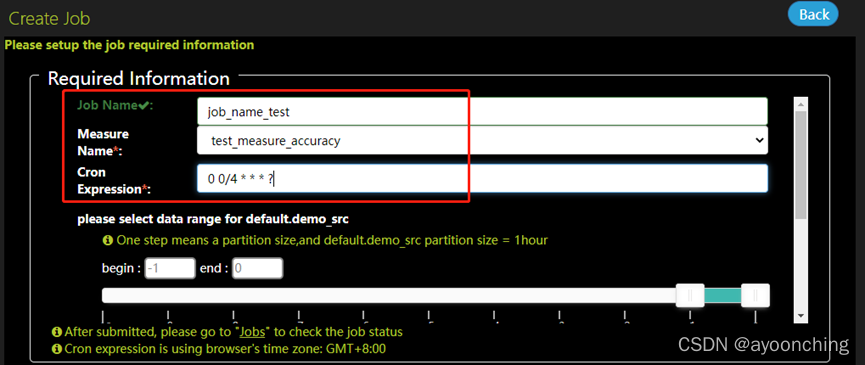Edit the Job Name input field
The image size is (865, 365).
tap(482, 111)
